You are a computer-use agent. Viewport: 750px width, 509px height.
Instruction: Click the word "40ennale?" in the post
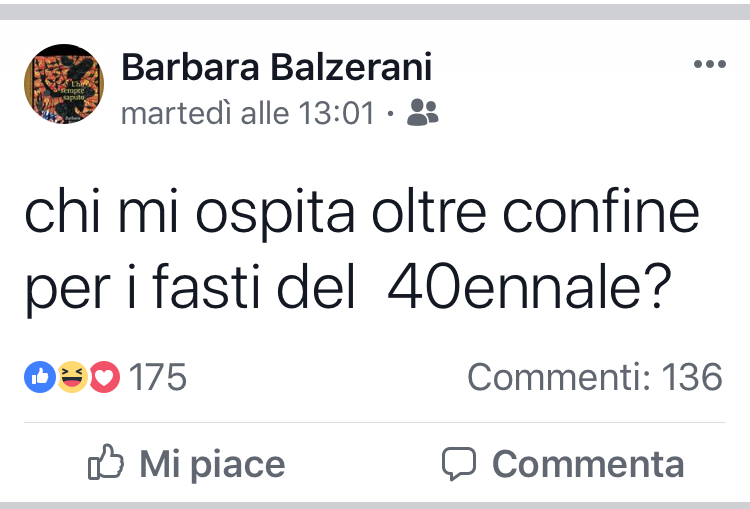(x=527, y=288)
